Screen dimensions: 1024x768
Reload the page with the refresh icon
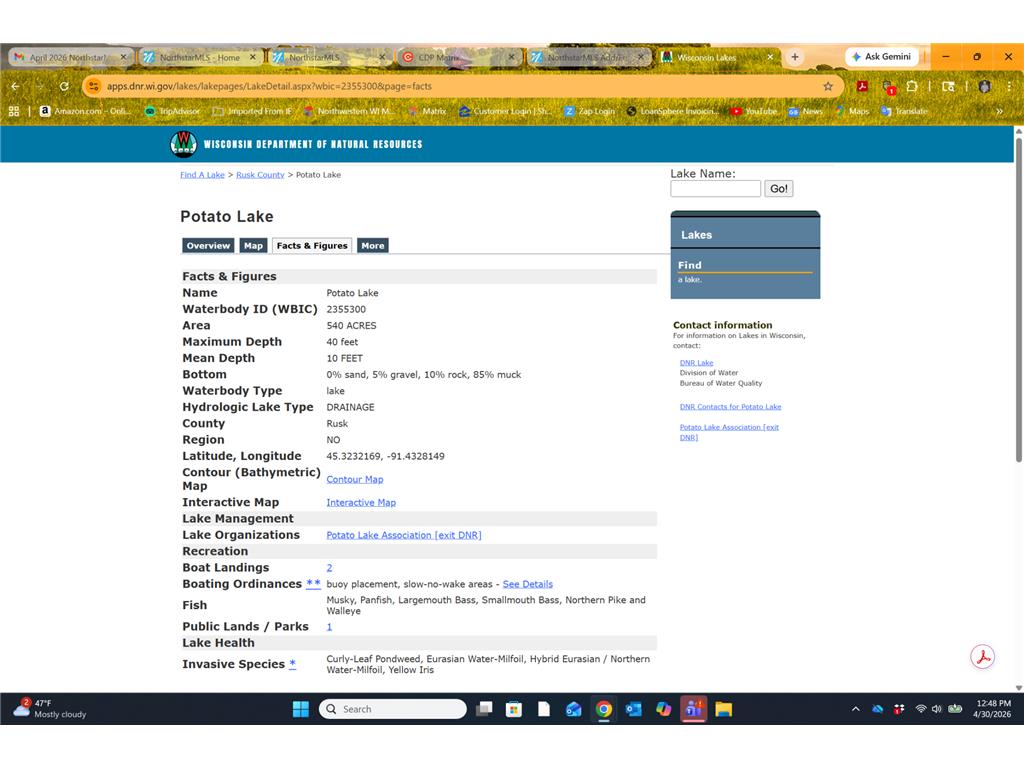click(x=64, y=86)
